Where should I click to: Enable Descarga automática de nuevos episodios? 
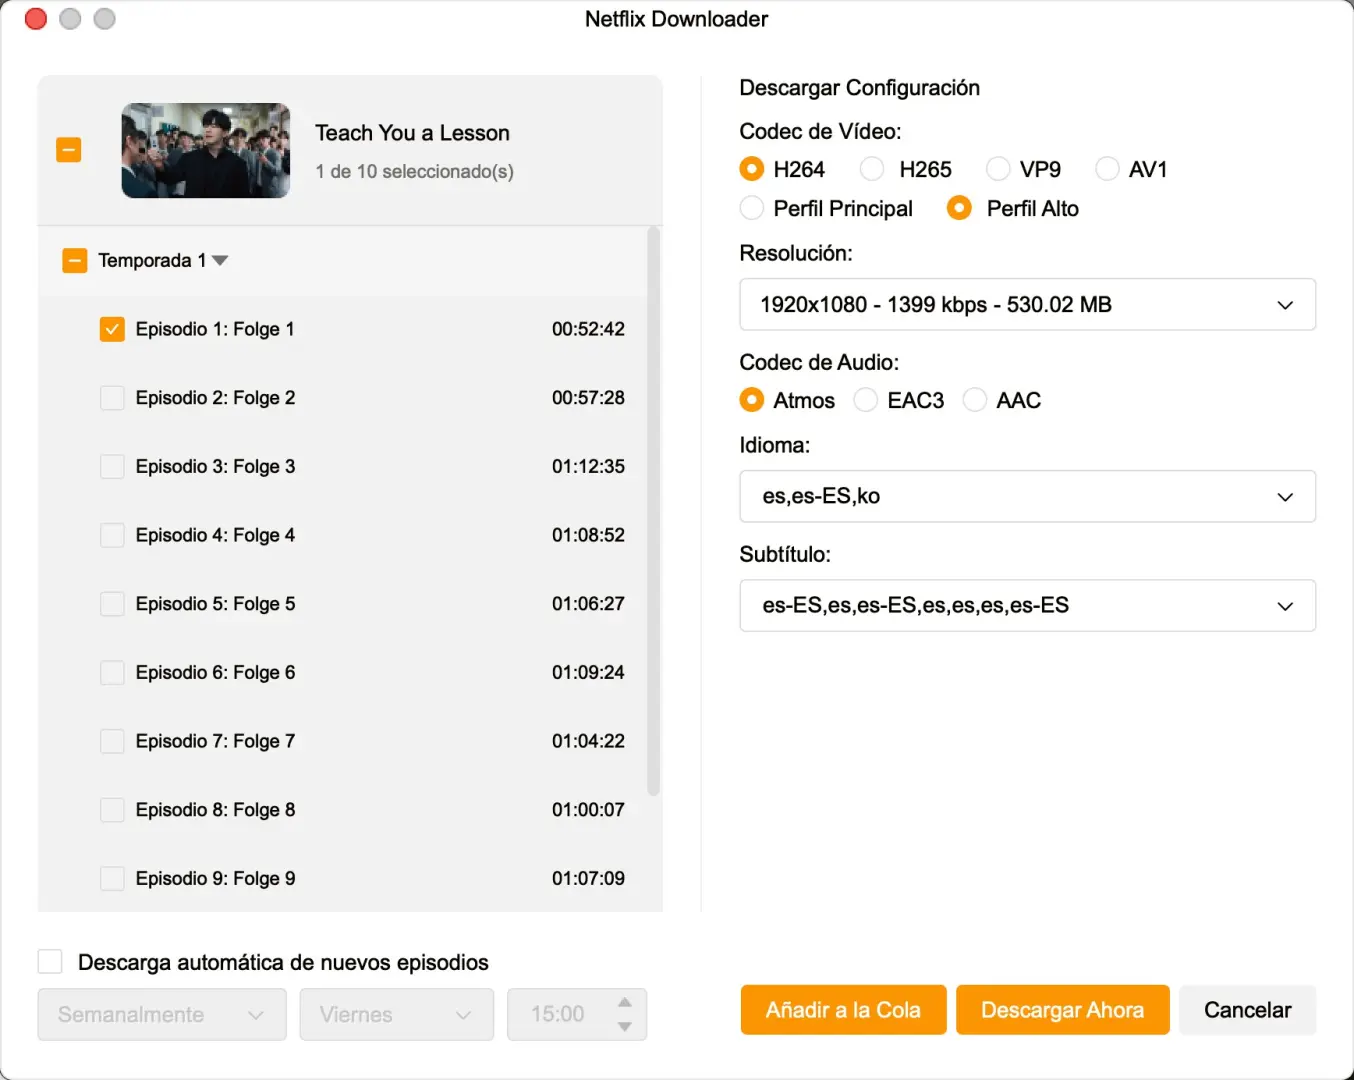50,962
